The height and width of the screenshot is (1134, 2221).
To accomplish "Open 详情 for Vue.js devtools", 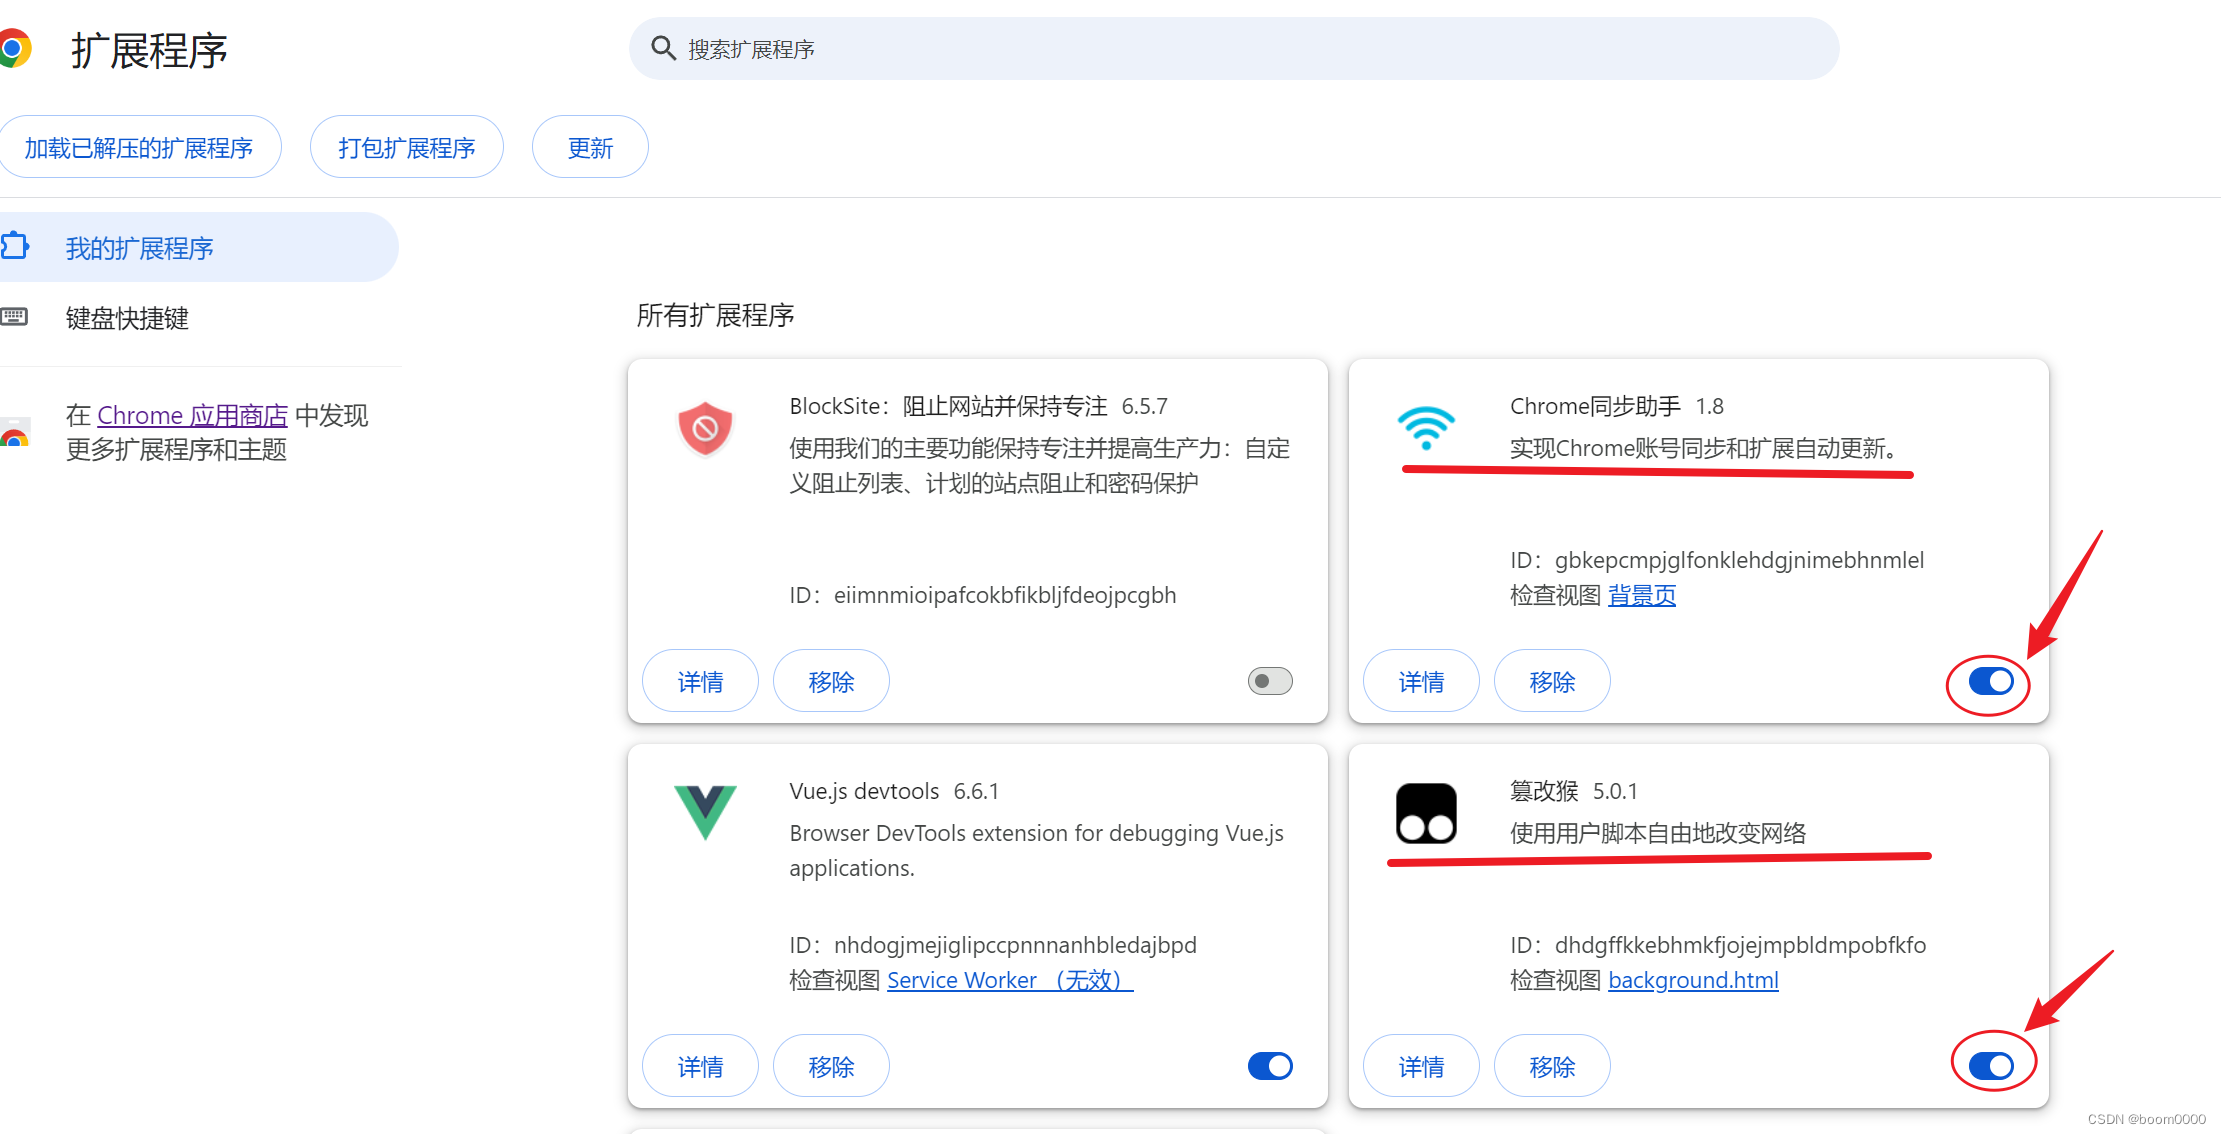I will point(700,1066).
